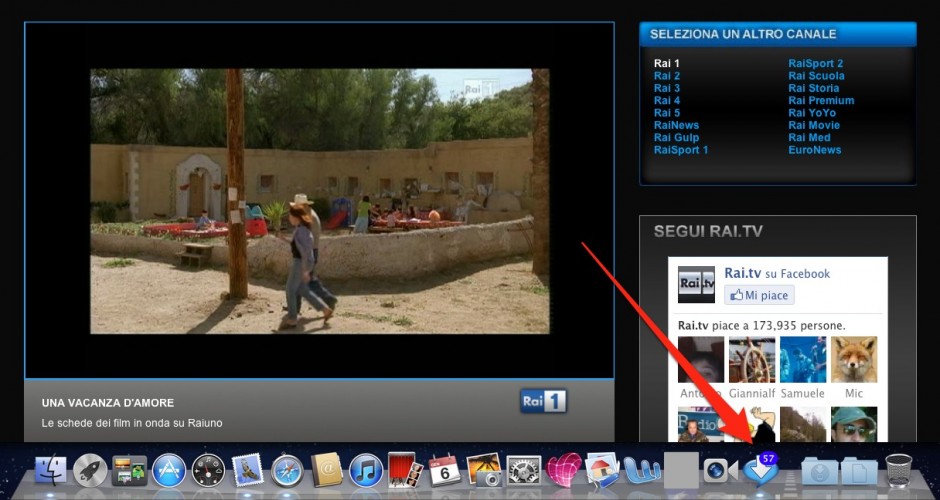Click the pink heart globe dock icon

564,469
